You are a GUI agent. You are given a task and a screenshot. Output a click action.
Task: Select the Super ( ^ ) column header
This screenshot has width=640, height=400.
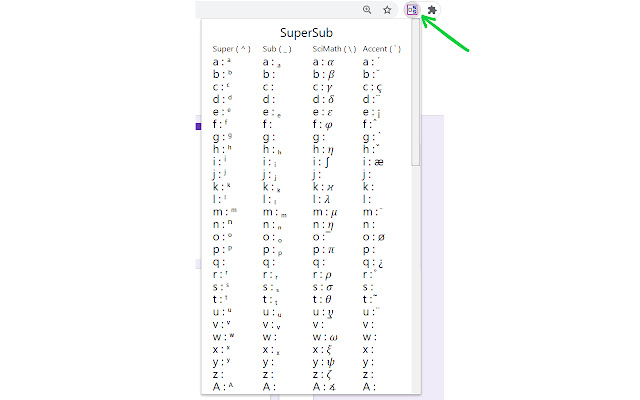[231, 49]
